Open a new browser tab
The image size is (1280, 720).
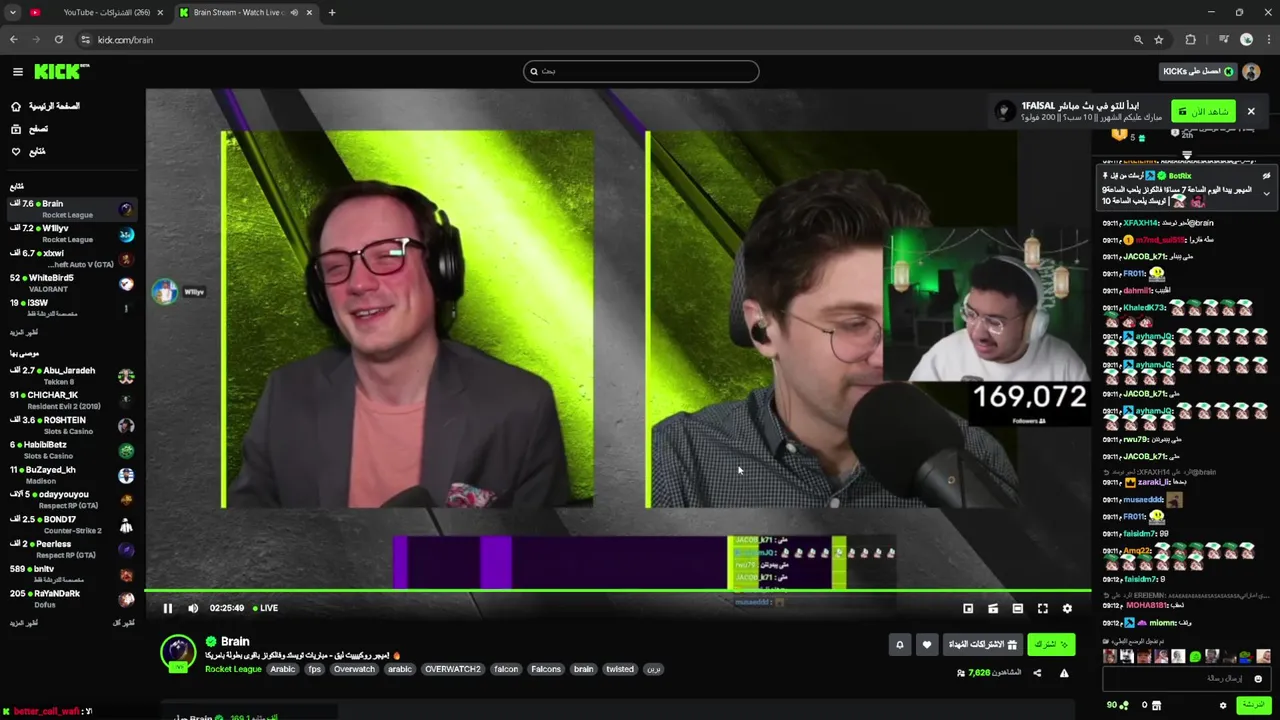pyautogui.click(x=332, y=12)
